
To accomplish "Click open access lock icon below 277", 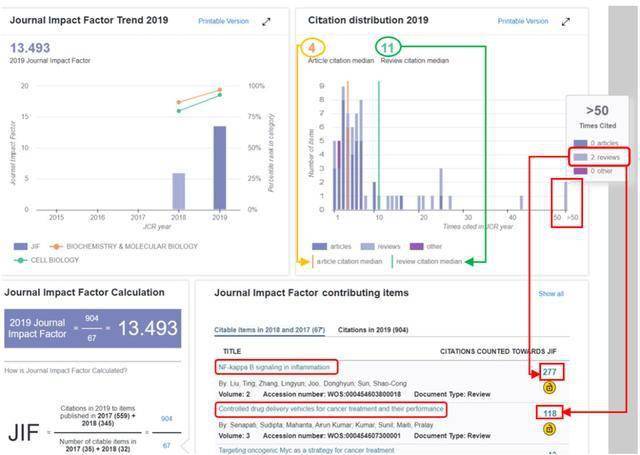I will pos(549,387).
